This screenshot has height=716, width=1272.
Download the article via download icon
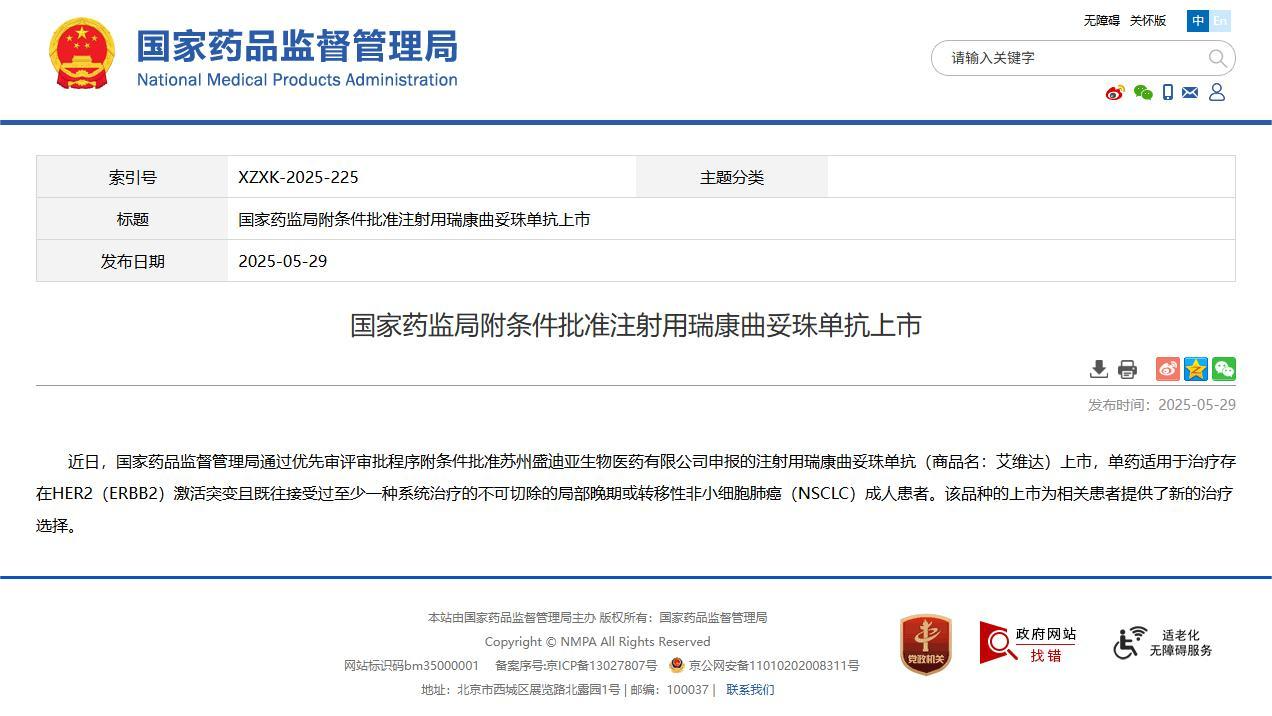pyautogui.click(x=1098, y=369)
